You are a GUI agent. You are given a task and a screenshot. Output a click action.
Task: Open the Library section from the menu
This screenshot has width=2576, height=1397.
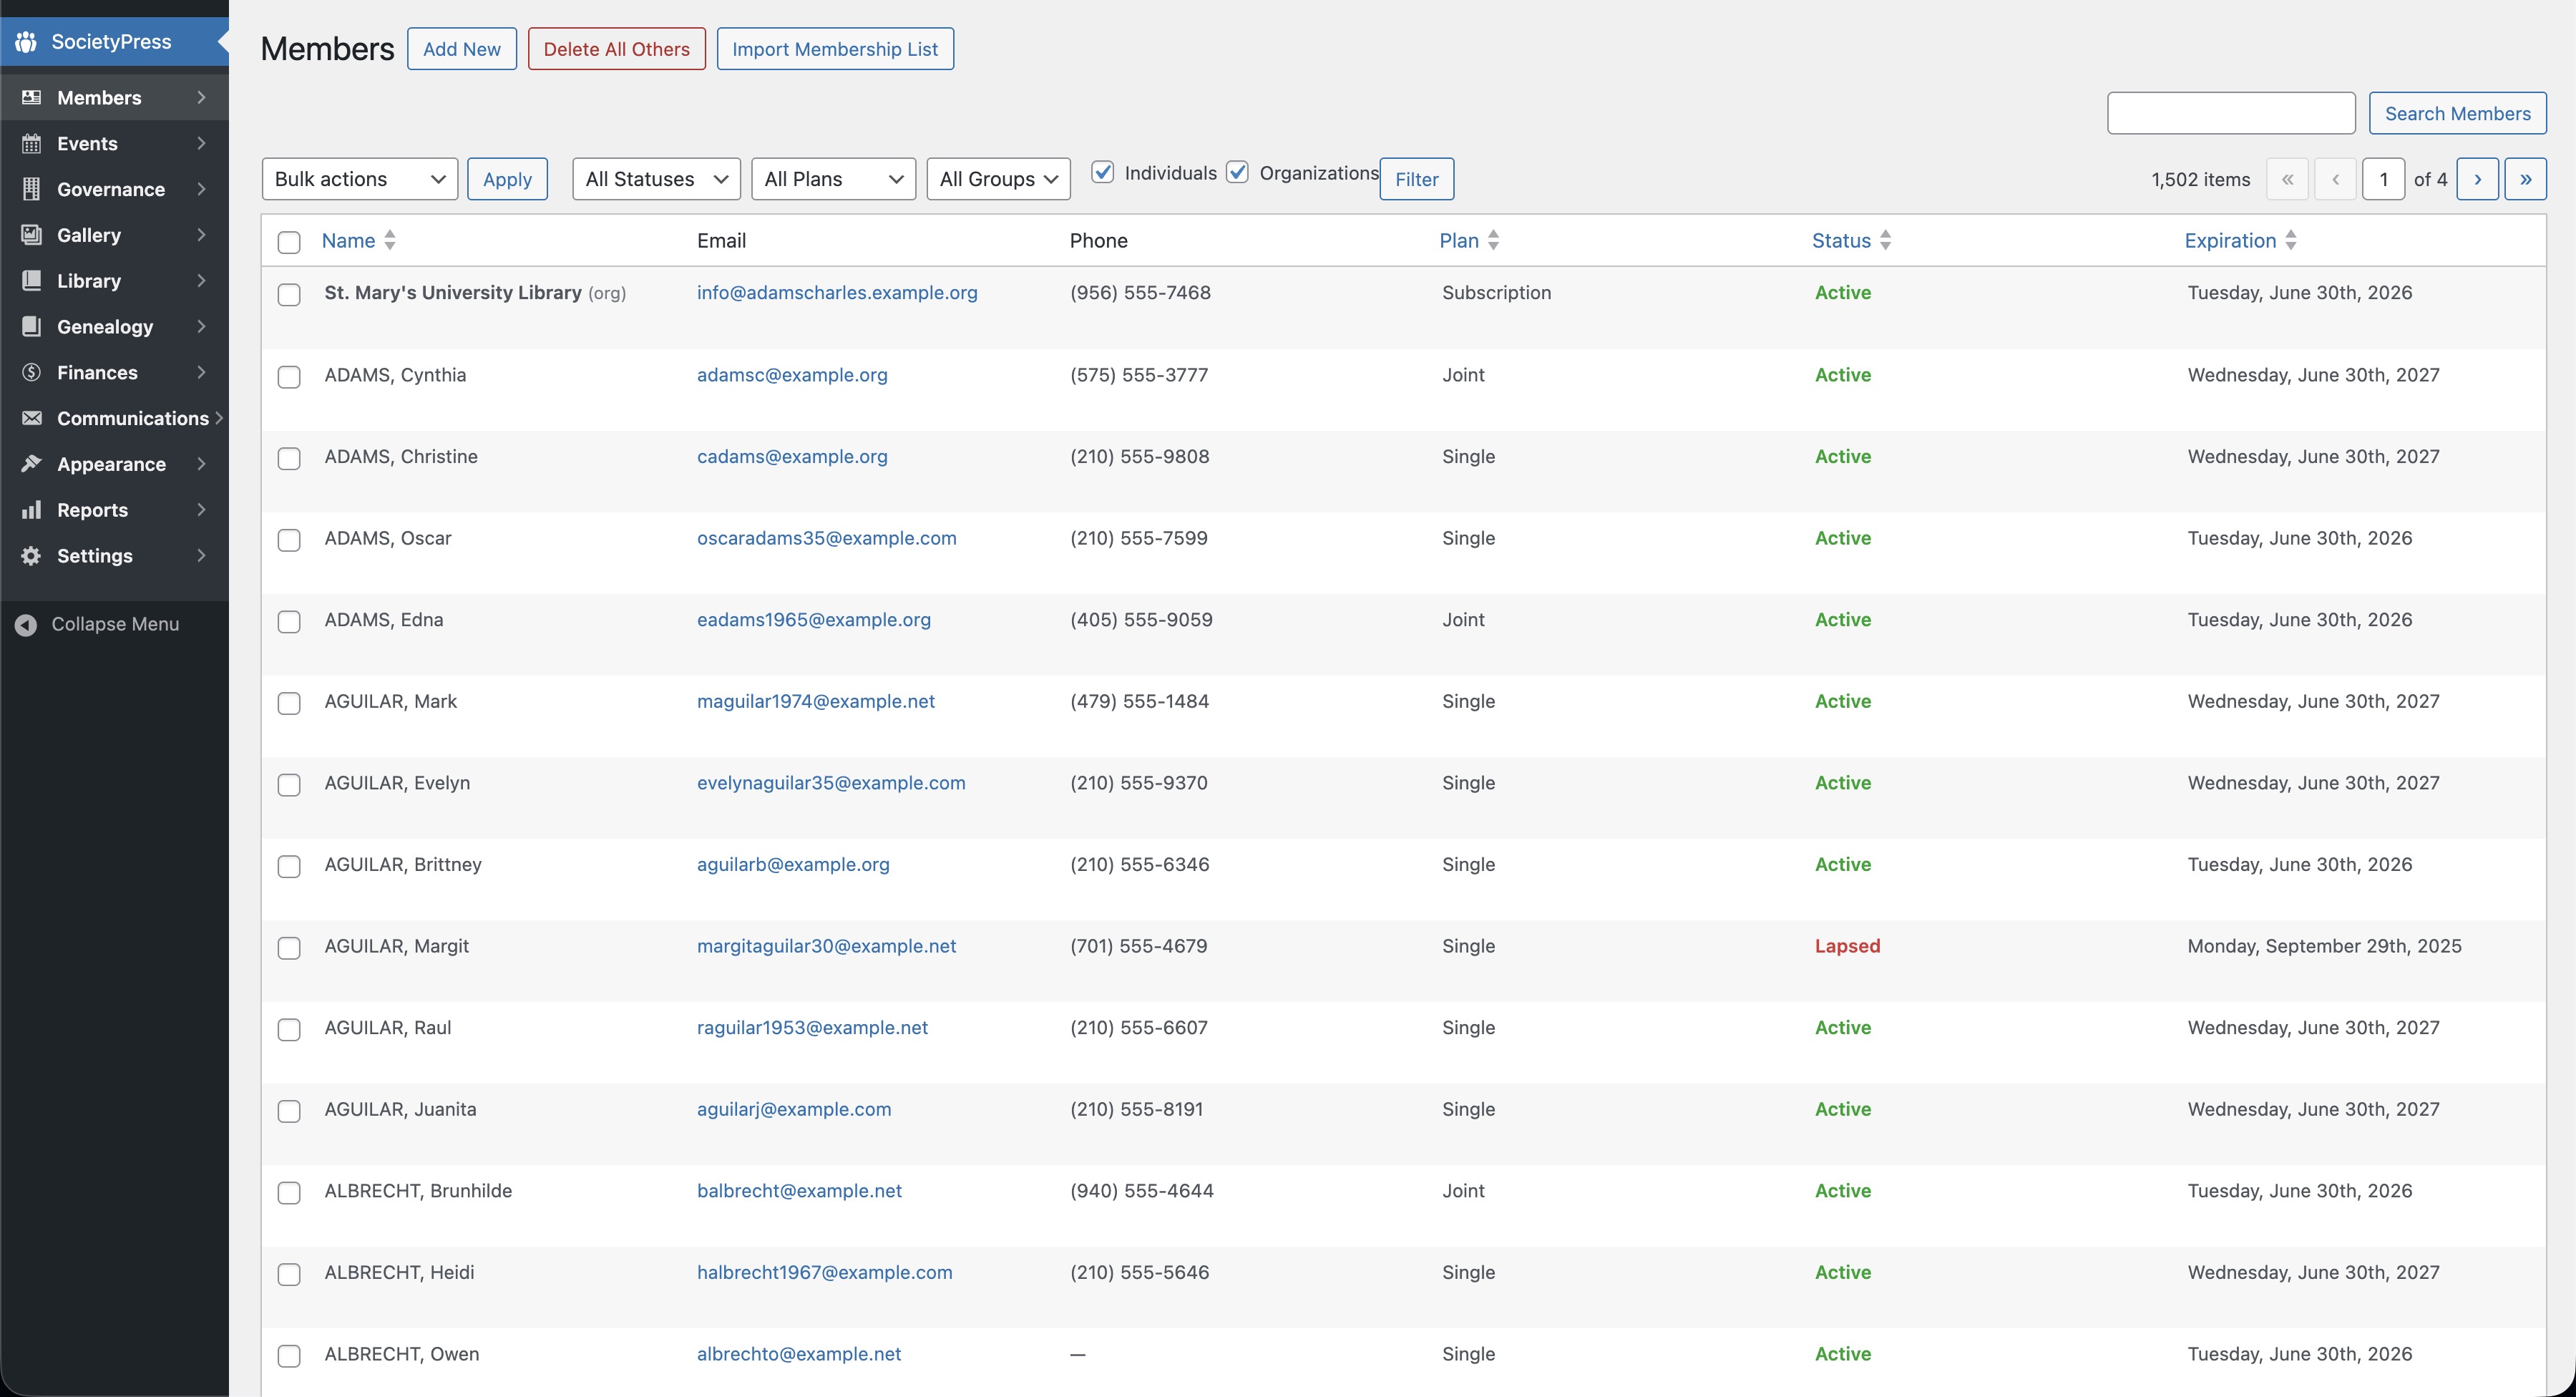[x=89, y=280]
